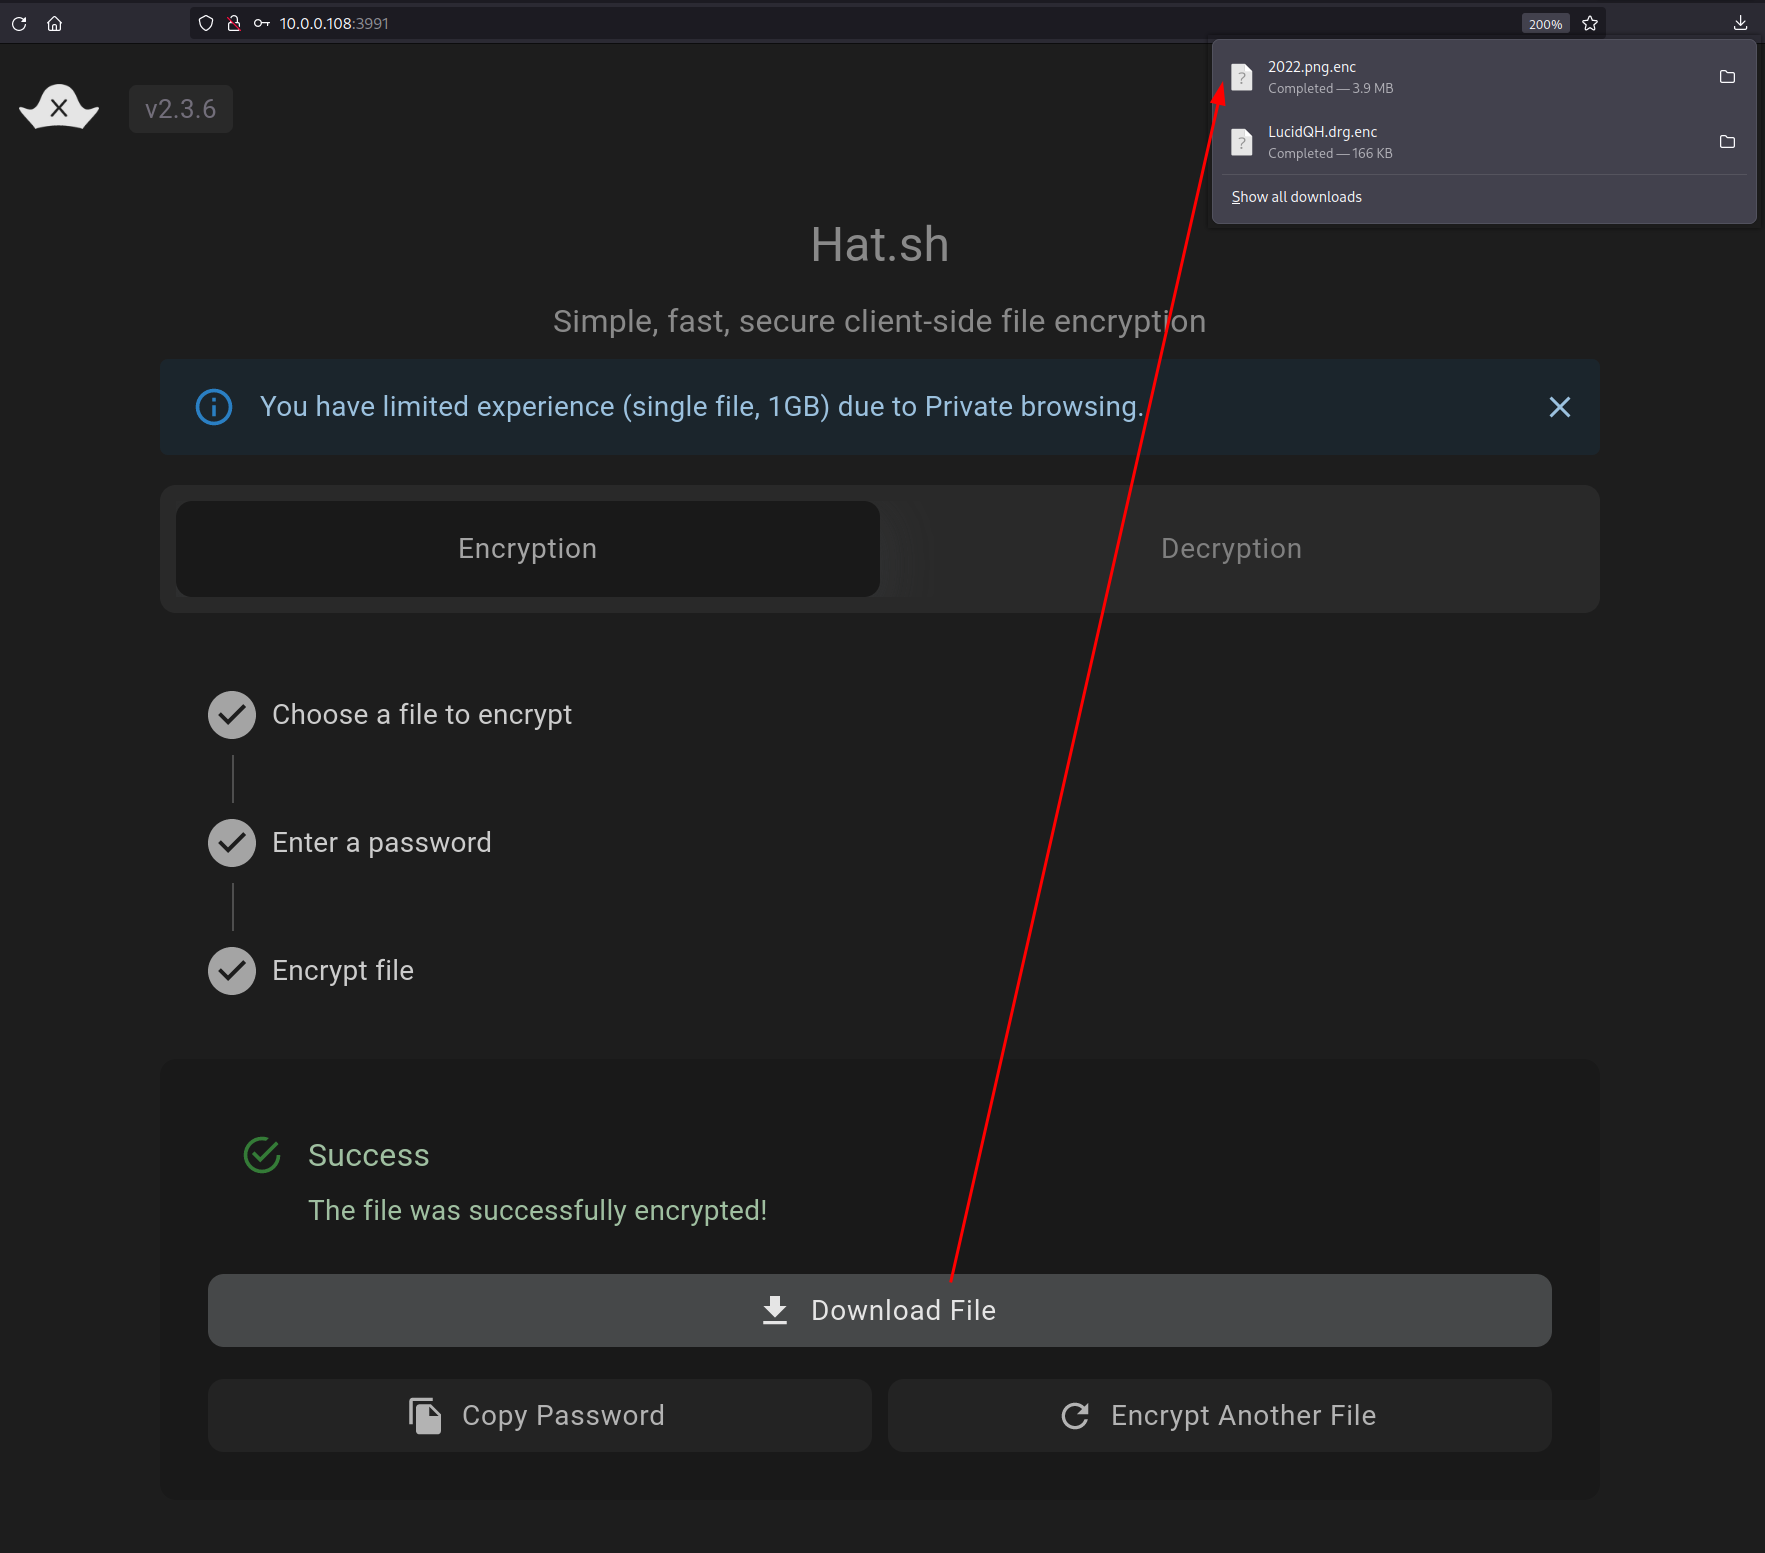Show LucidQH.drg.enc in its folder
This screenshot has width=1765, height=1553.
pyautogui.click(x=1727, y=142)
